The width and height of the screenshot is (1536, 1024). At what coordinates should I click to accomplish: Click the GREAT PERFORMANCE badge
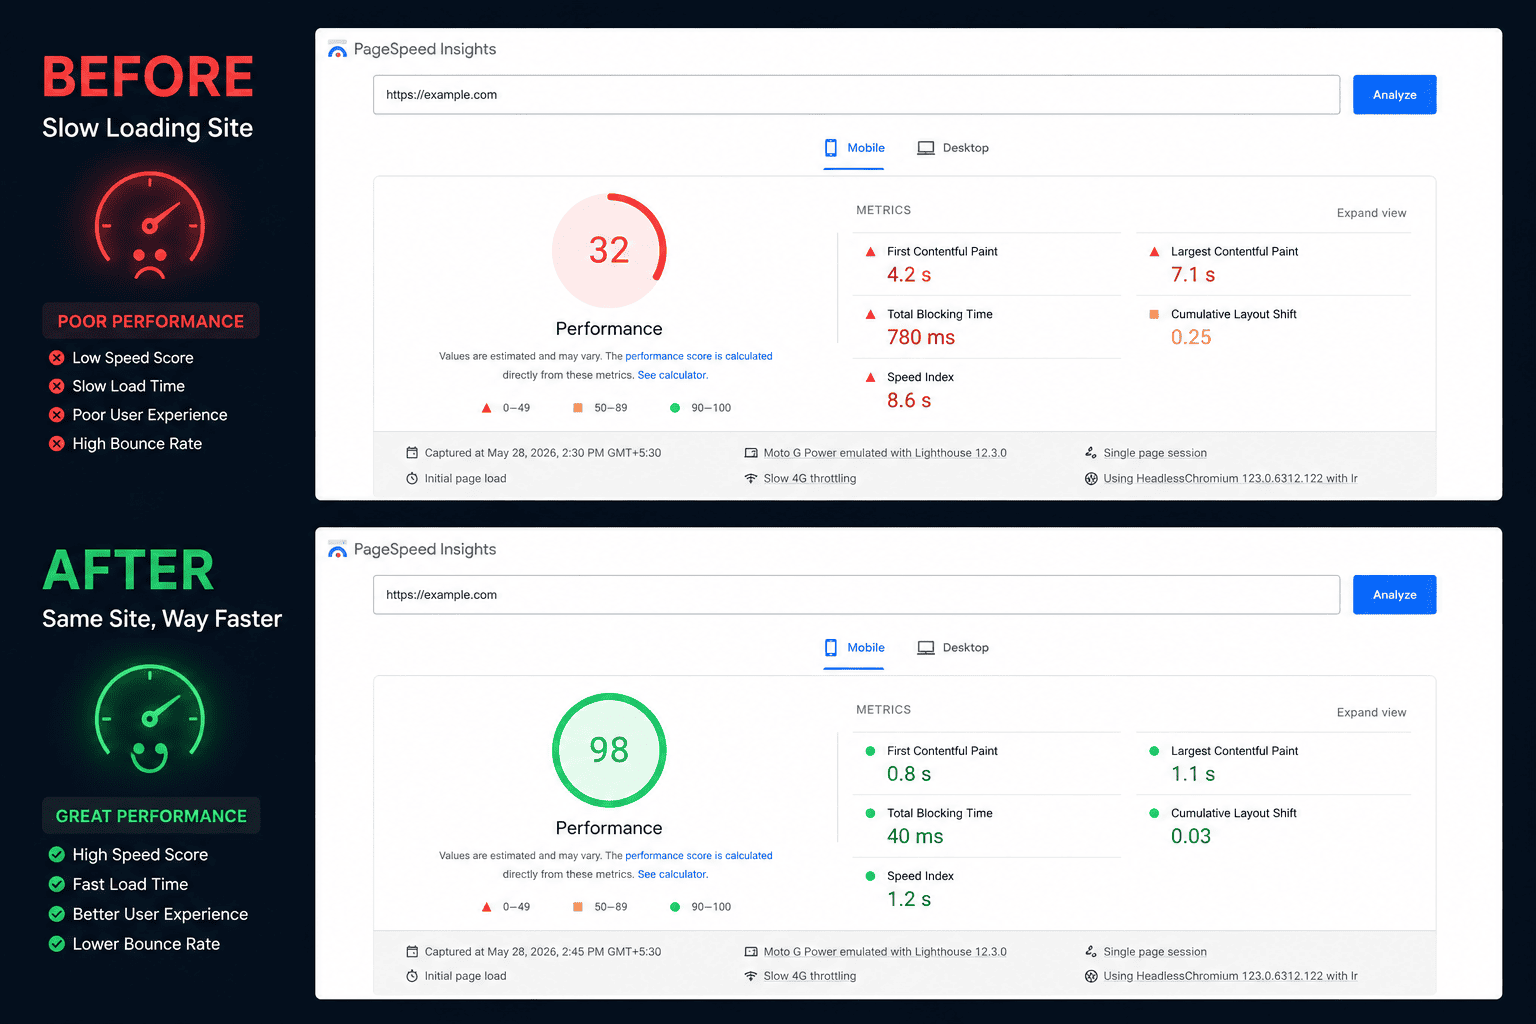pos(151,816)
